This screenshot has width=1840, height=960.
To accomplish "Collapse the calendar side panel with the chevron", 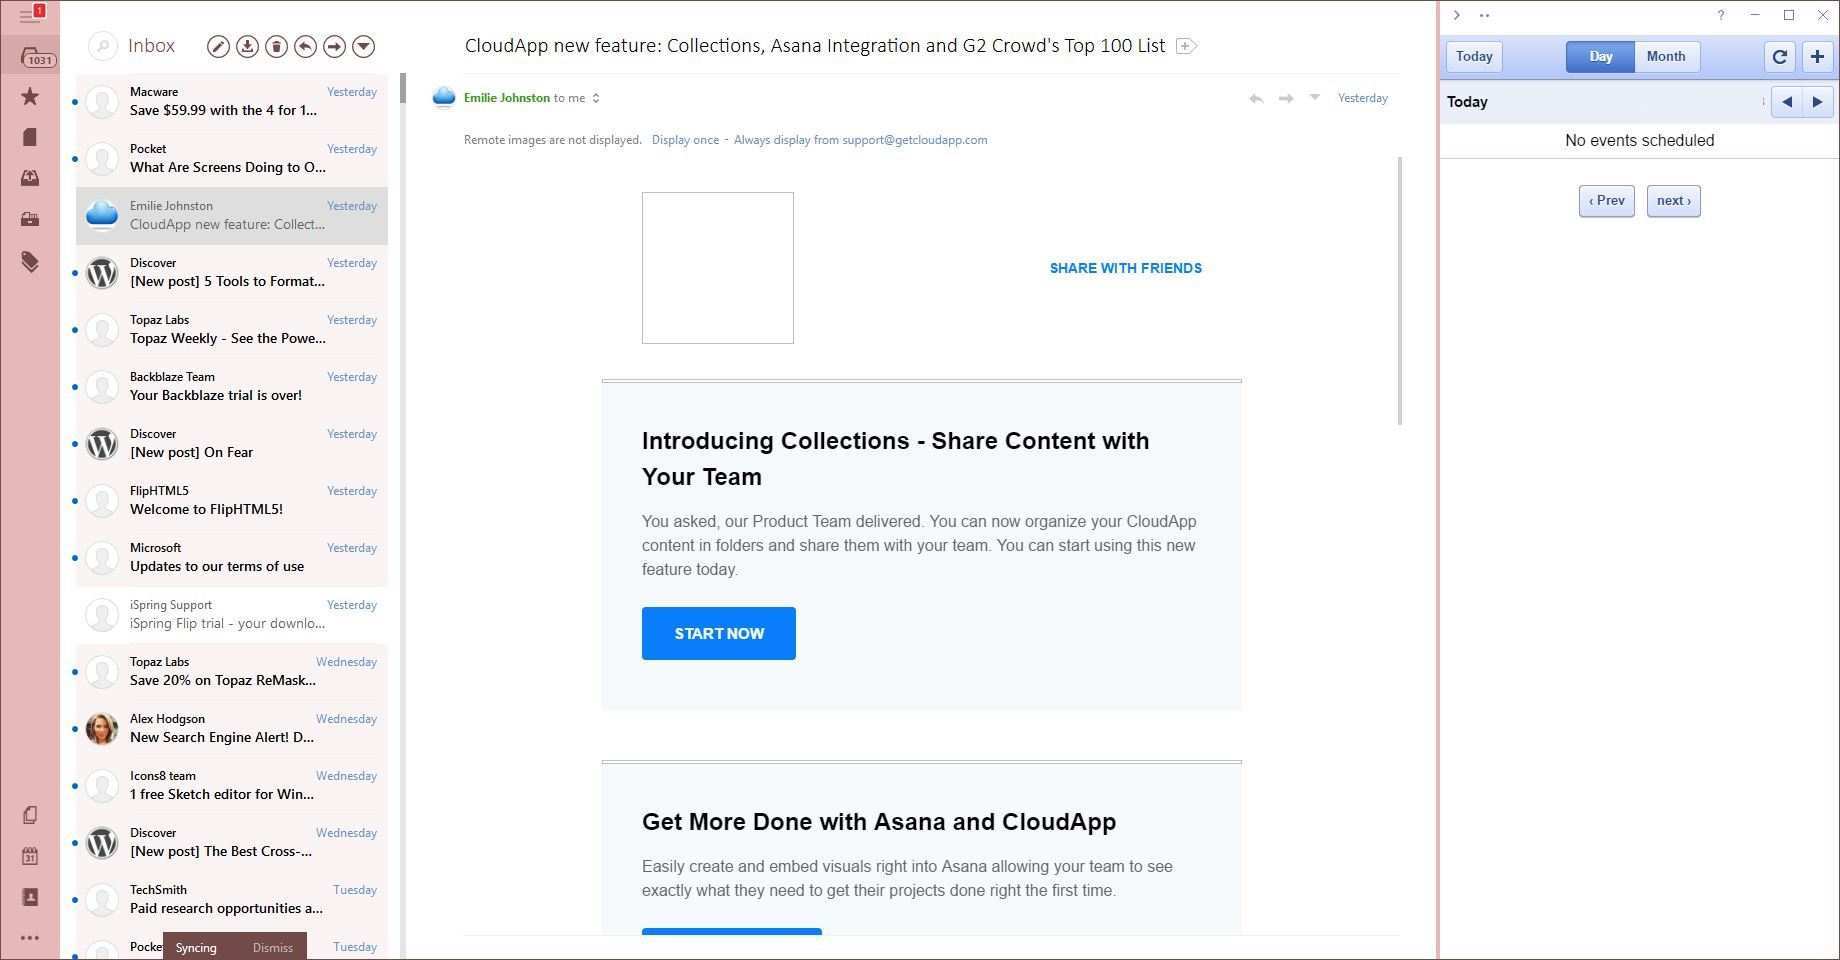I will coord(1457,15).
